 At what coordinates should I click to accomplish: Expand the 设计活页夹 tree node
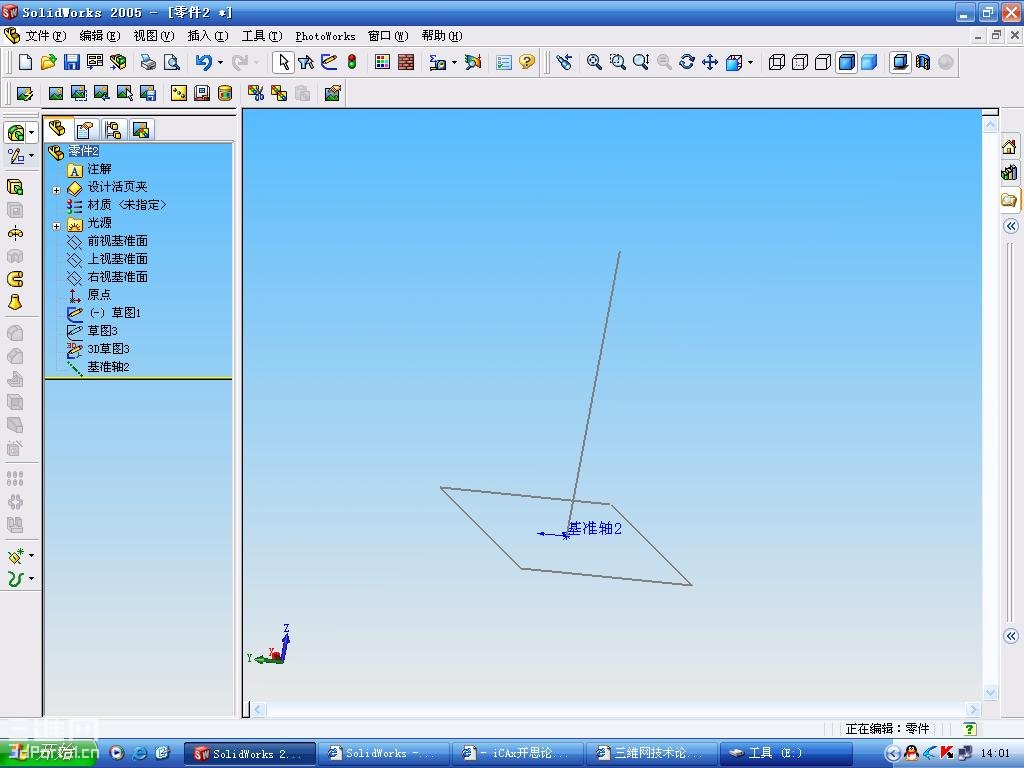pyautogui.click(x=56, y=190)
